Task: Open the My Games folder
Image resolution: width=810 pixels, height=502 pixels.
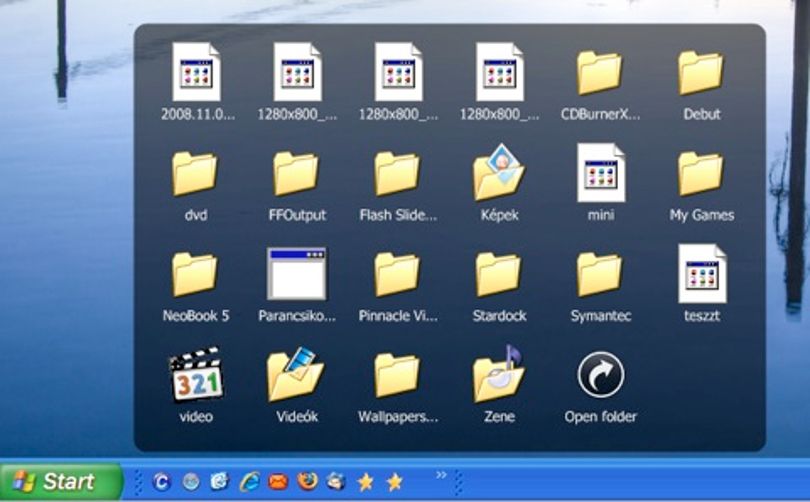Action: click(700, 174)
